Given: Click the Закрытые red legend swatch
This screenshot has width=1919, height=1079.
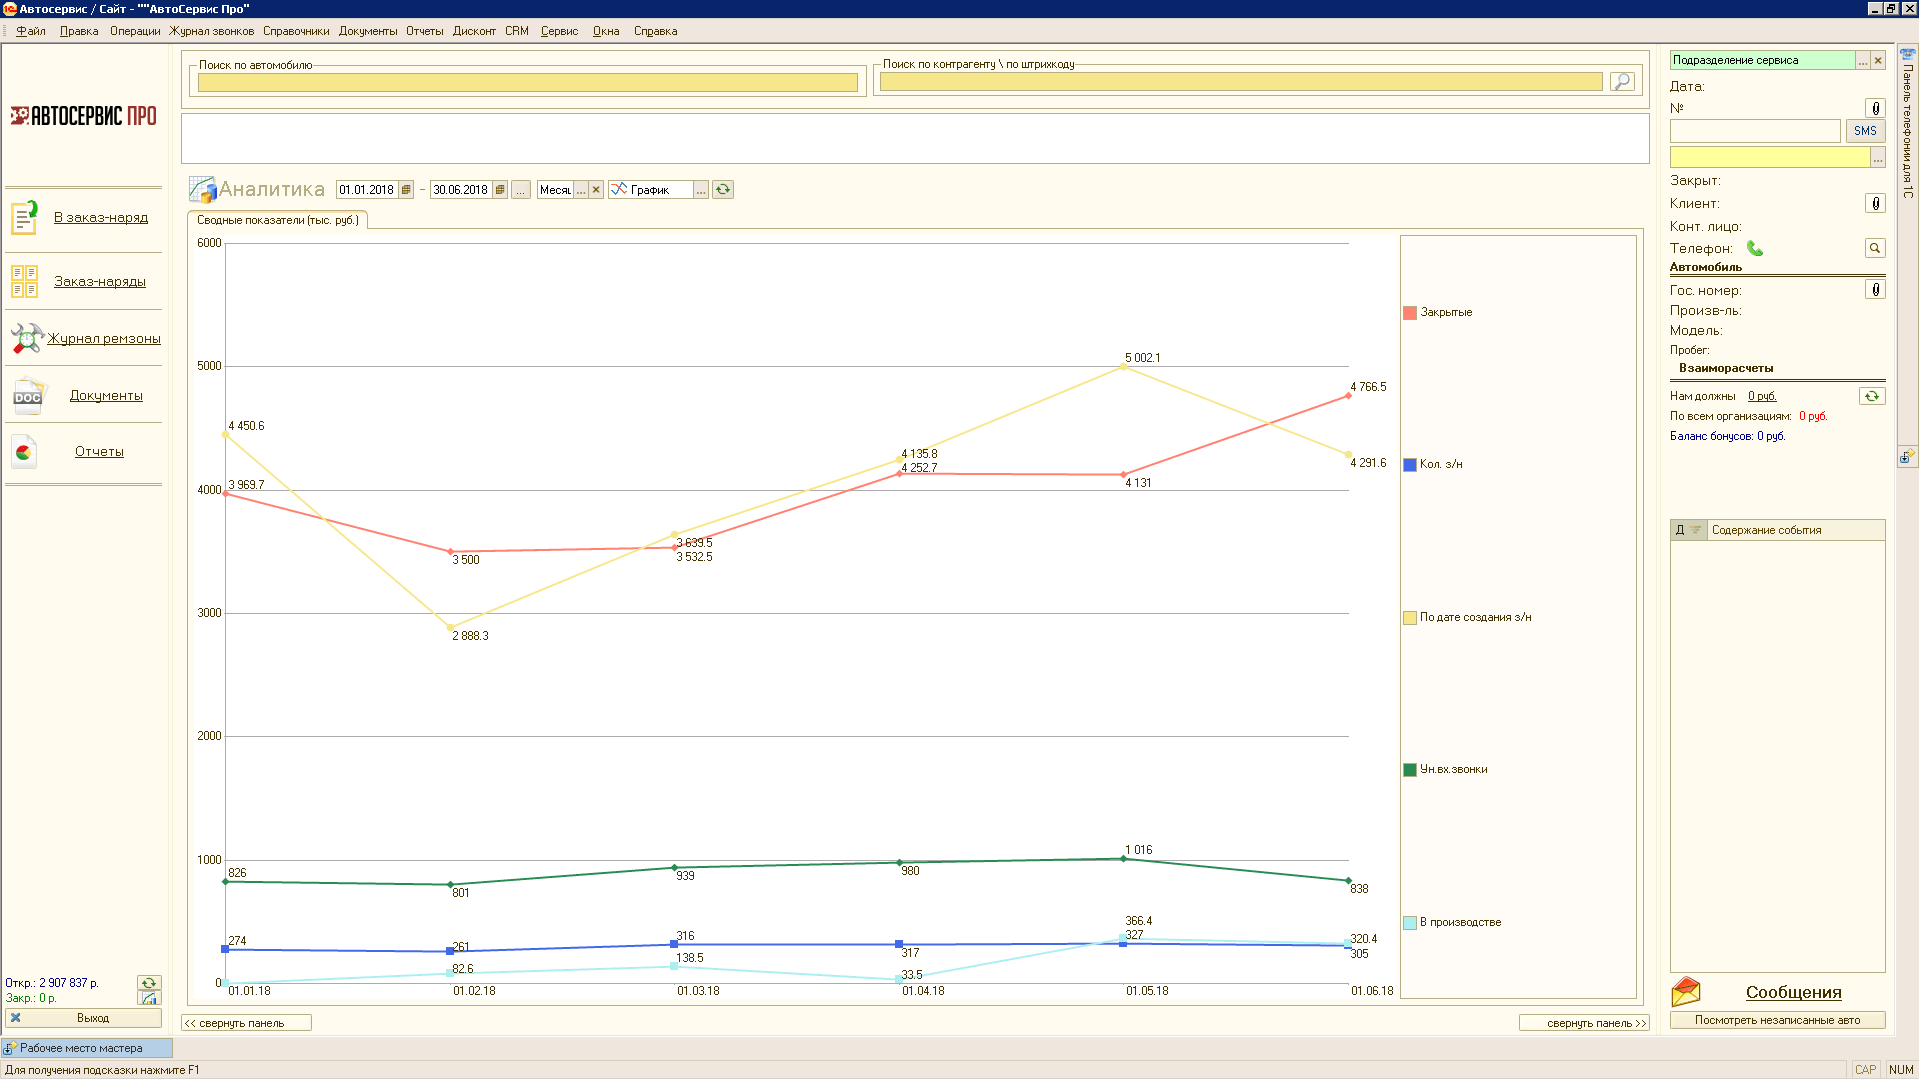Looking at the screenshot, I should click(1410, 313).
